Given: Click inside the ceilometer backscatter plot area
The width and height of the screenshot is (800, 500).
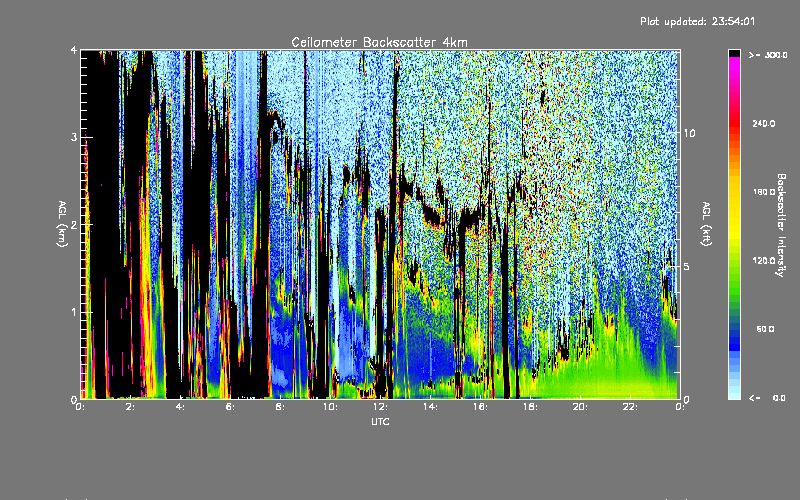Looking at the screenshot, I should (380, 224).
